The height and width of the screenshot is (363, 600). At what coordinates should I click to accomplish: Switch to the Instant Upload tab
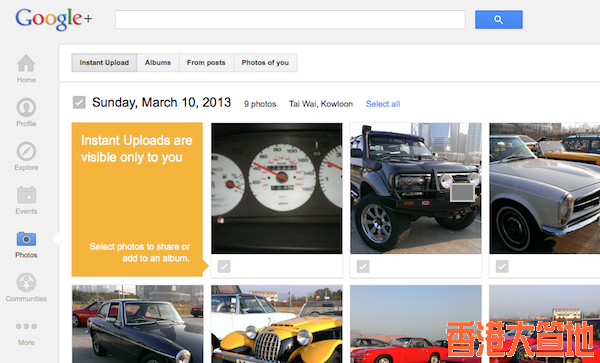pos(104,63)
